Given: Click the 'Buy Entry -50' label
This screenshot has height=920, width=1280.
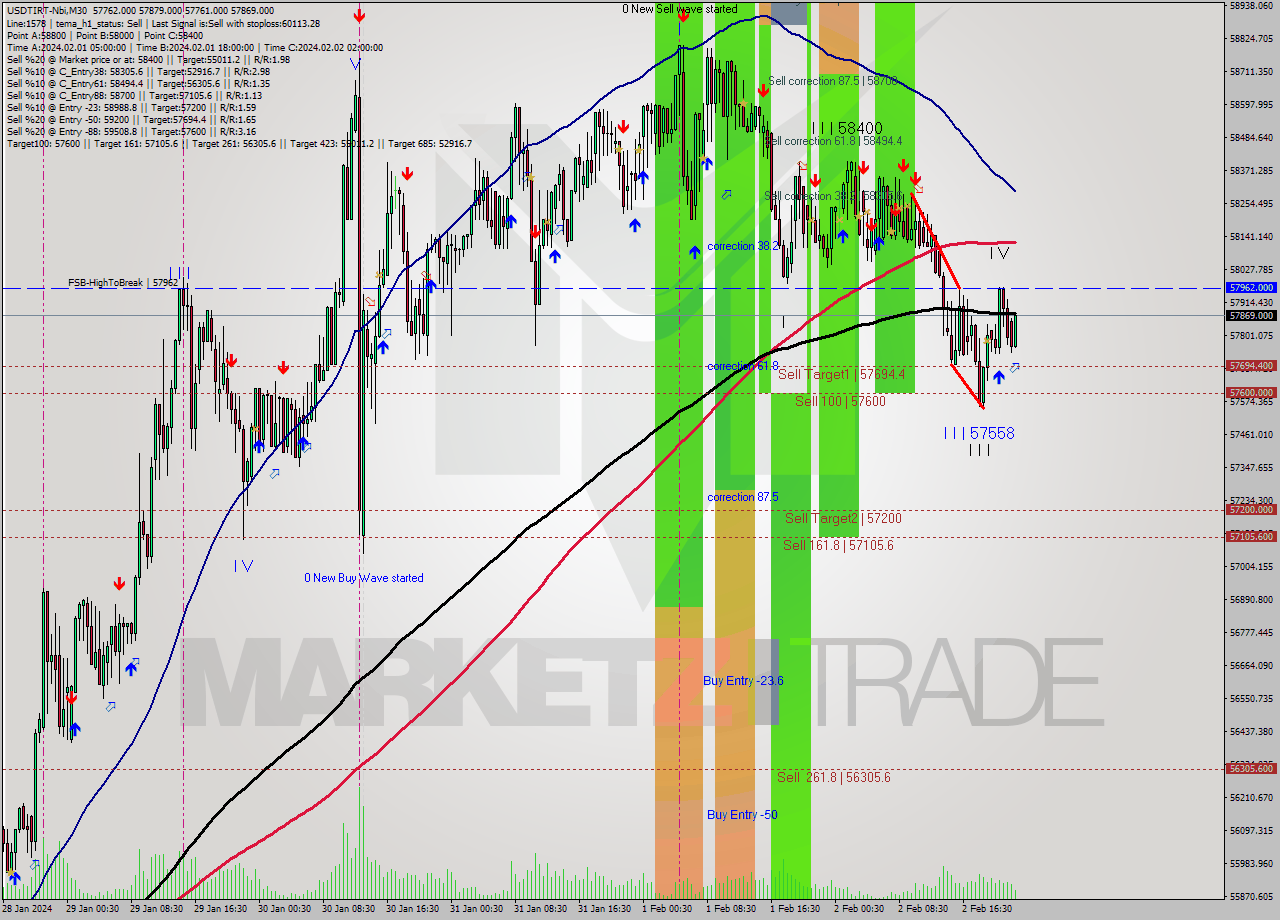Looking at the screenshot, I should [x=742, y=815].
